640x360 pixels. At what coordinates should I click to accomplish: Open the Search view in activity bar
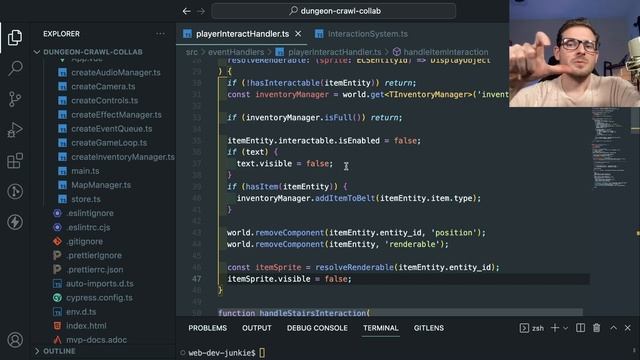point(15,68)
